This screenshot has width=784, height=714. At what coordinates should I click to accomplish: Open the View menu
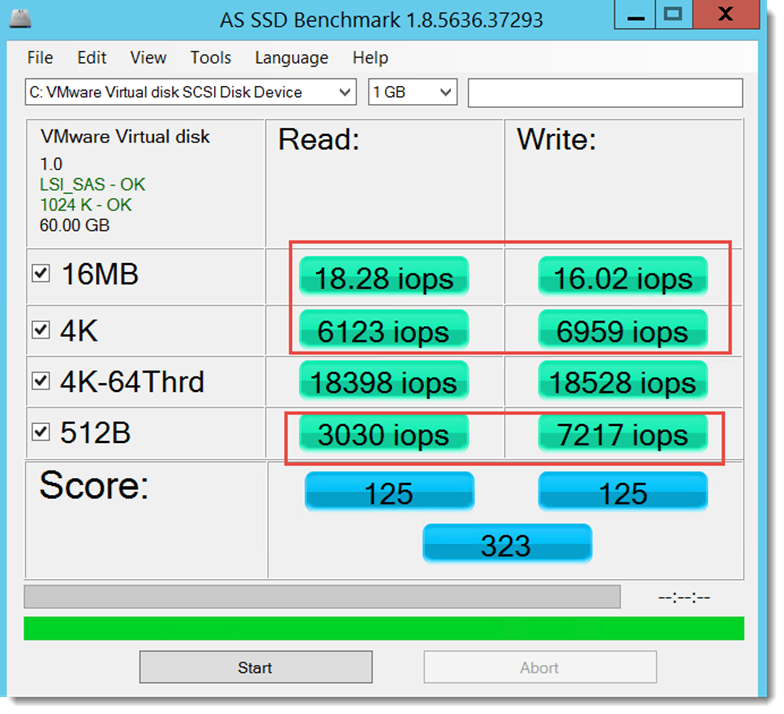148,58
